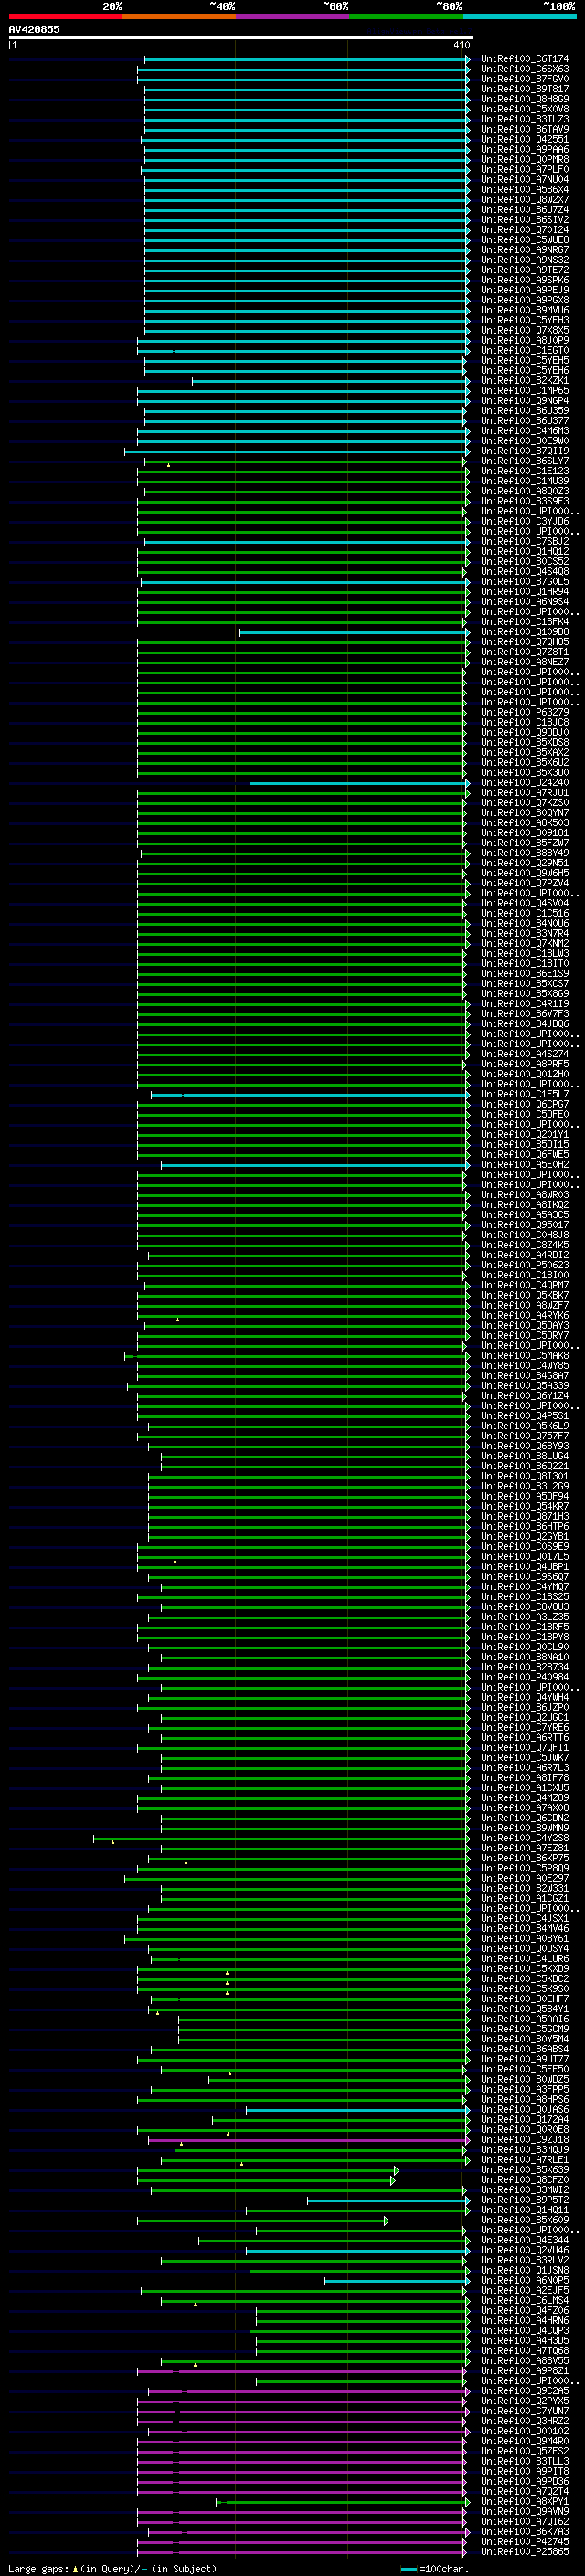Select the UniRef100_B8LUG4 label
This screenshot has width=585, height=2576.
click(x=524, y=1456)
